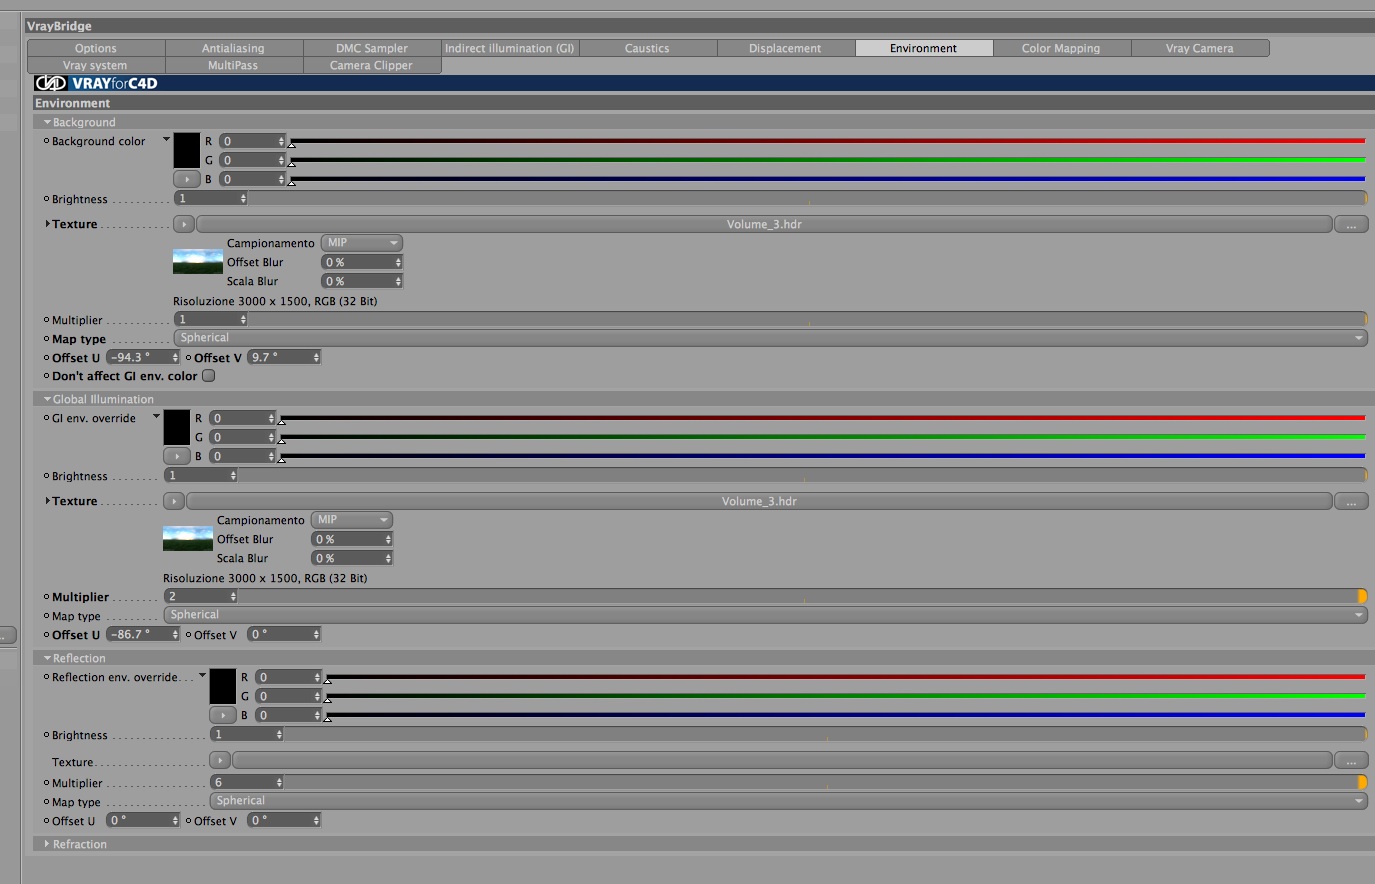Collapse the Background section
Image resolution: width=1375 pixels, height=884 pixels.
47,122
